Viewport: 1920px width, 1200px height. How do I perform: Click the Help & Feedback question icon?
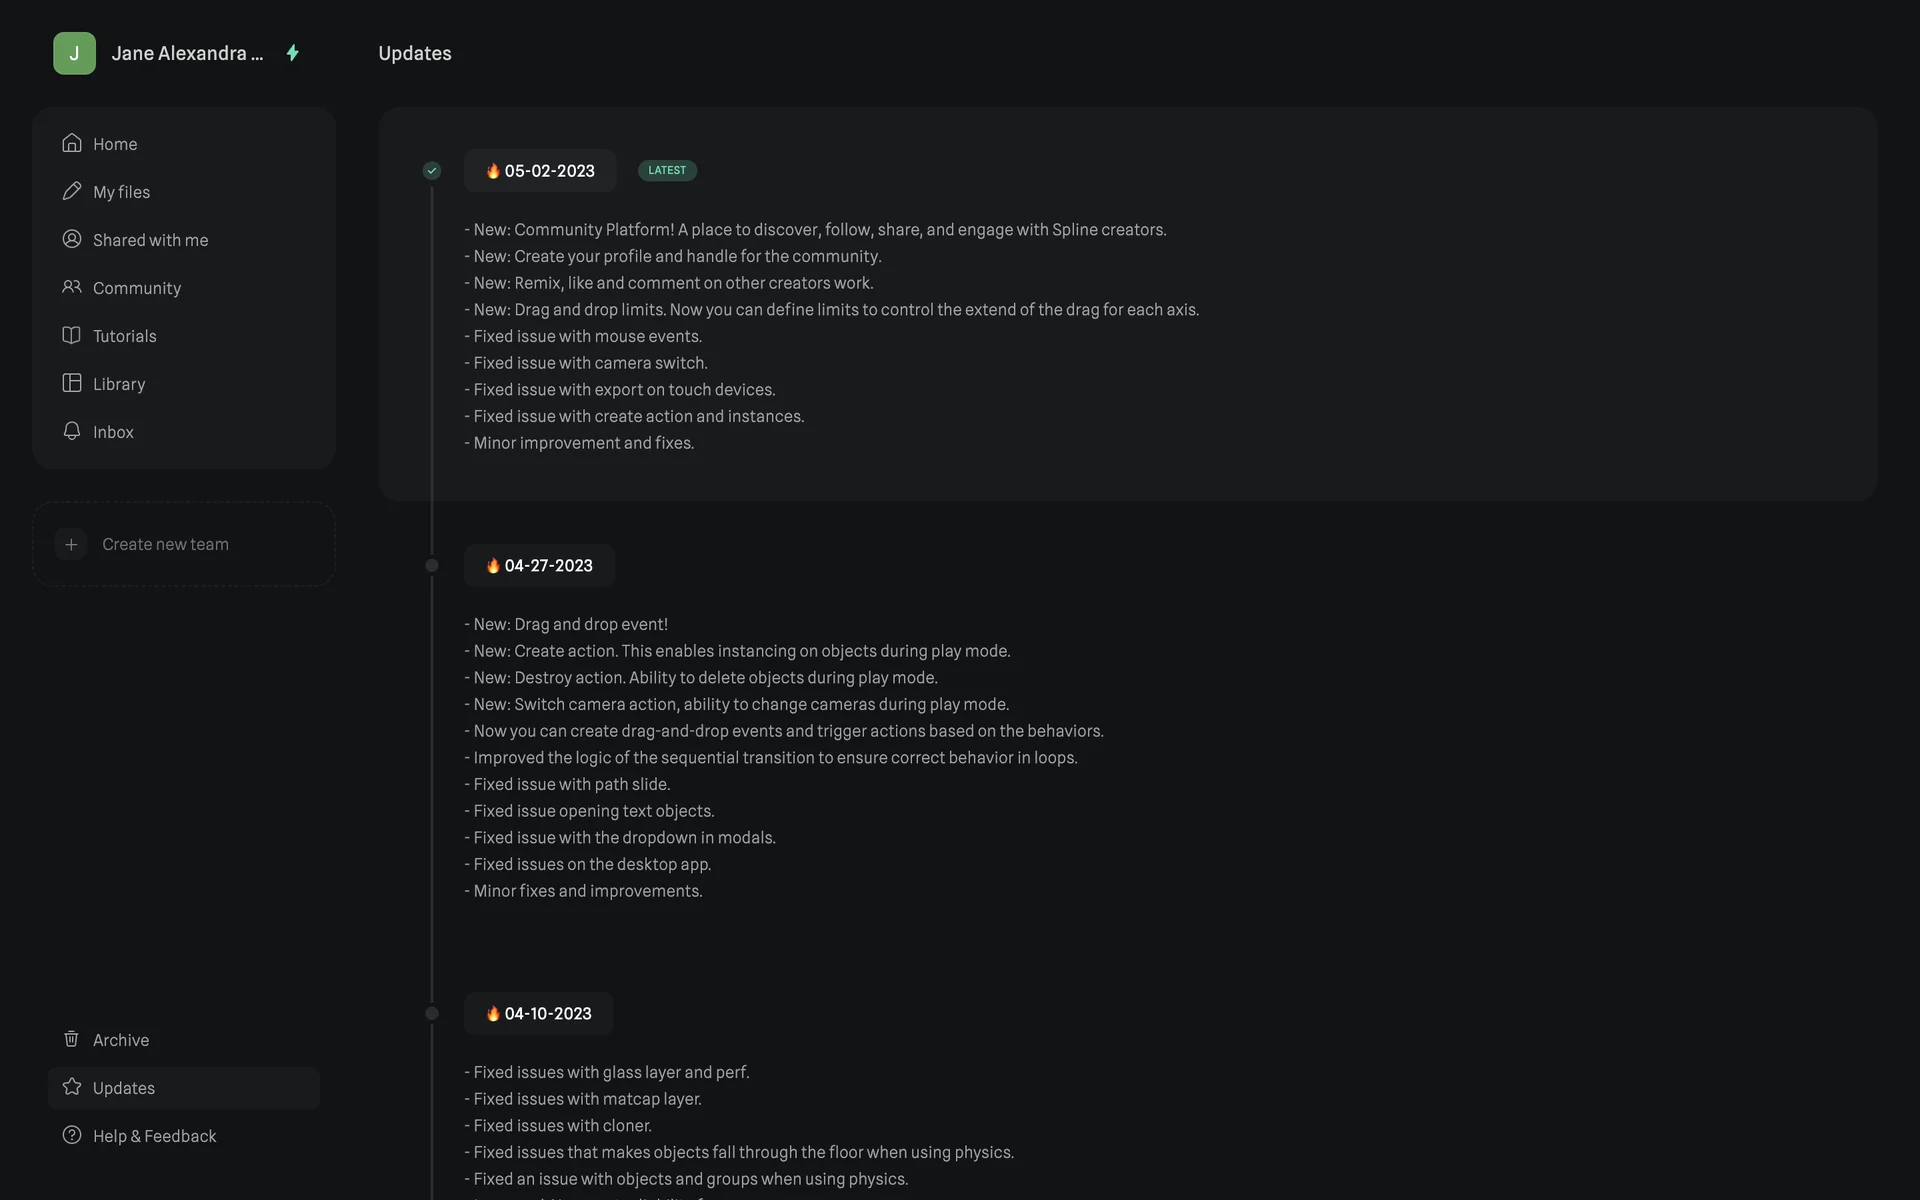tap(71, 1135)
